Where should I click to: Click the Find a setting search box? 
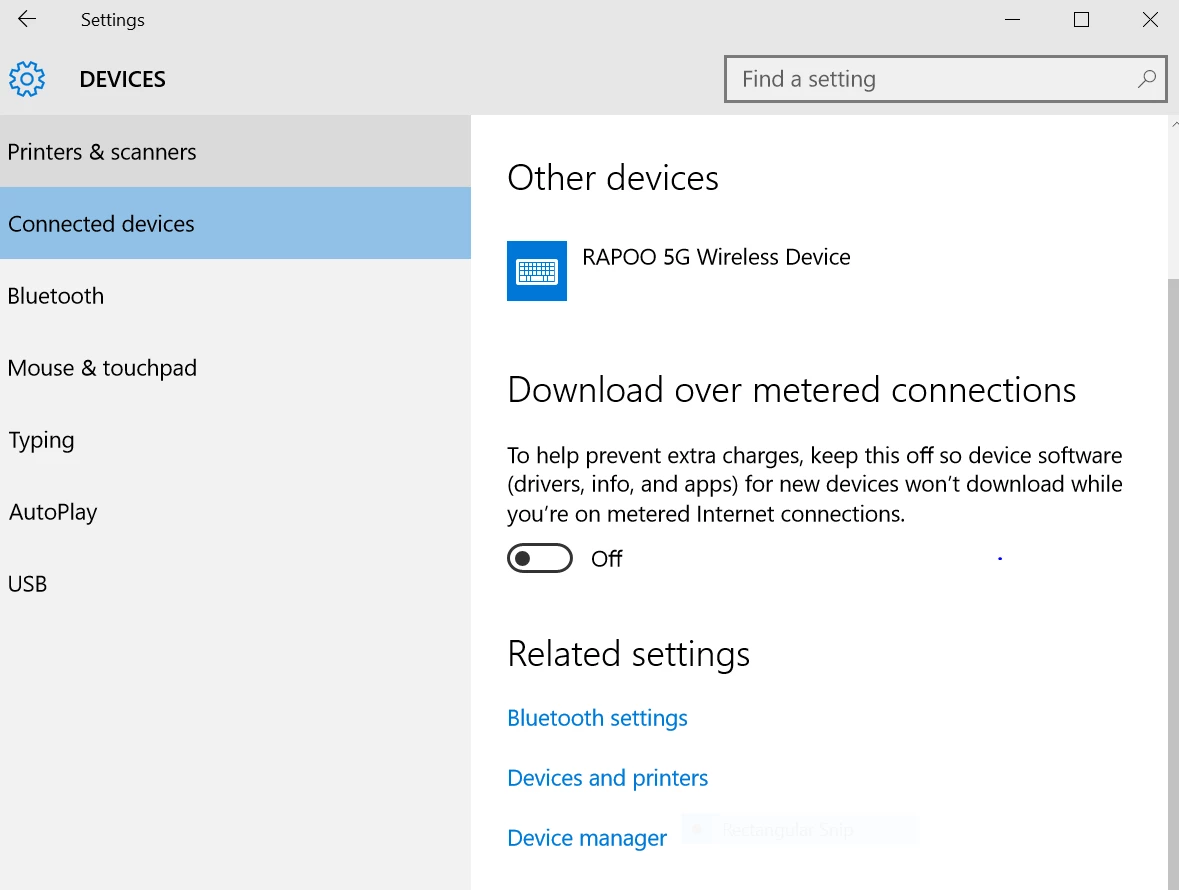click(930, 79)
